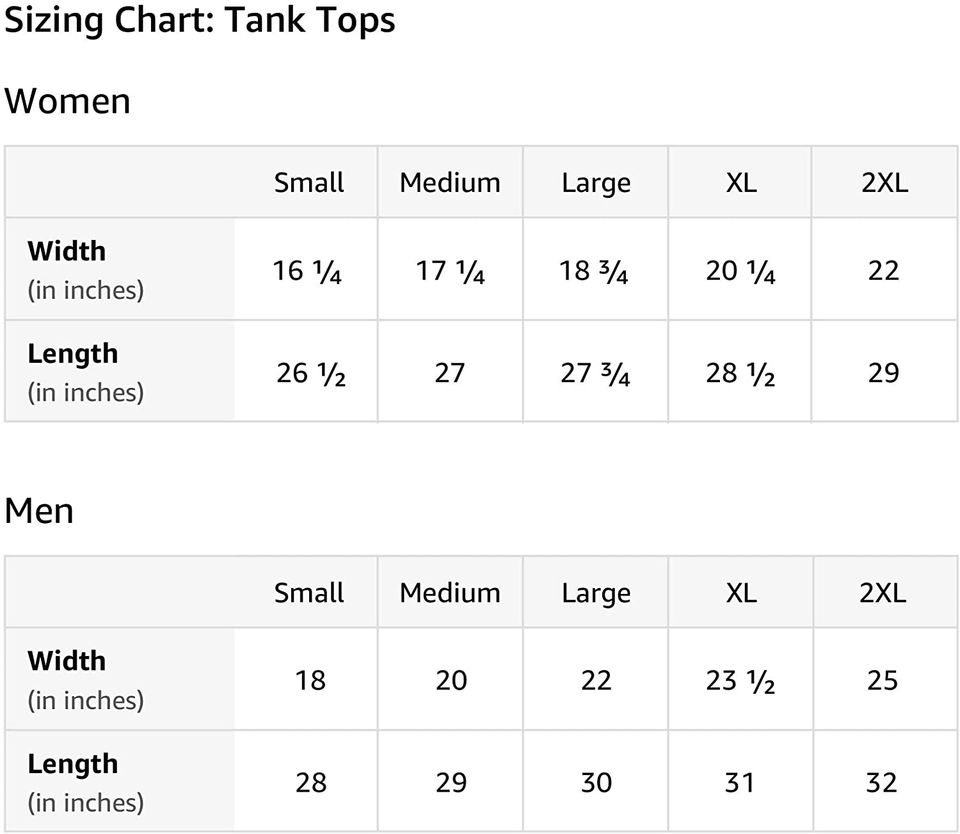The width and height of the screenshot is (960, 834).
Task: Select Women's Large width value 18 ¾
Action: click(594, 271)
